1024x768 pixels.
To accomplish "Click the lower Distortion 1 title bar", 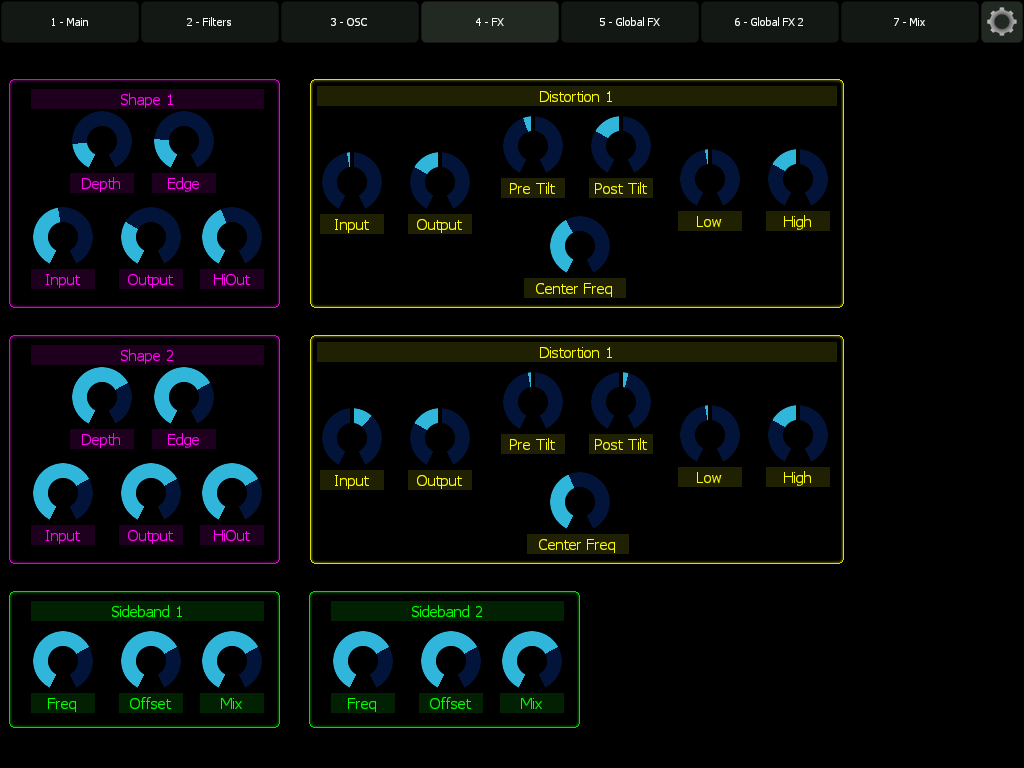I will [x=577, y=353].
